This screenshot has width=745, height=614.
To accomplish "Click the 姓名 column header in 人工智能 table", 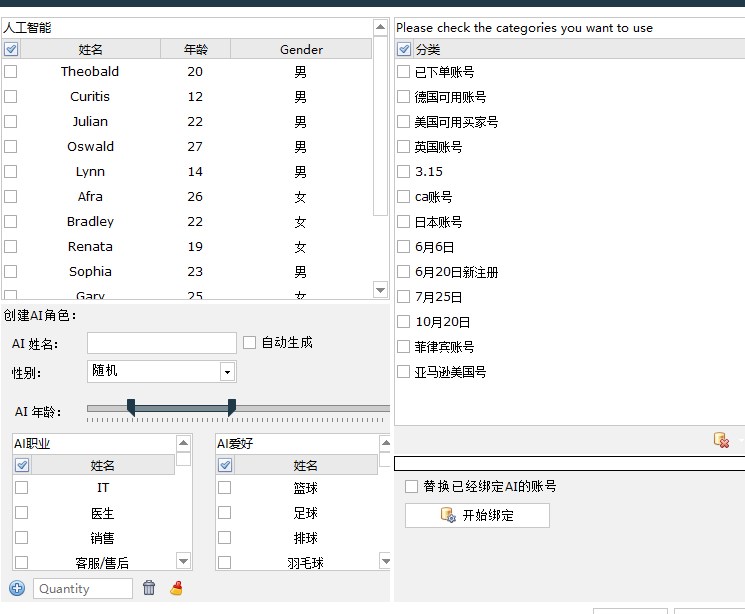I will 90,49.
